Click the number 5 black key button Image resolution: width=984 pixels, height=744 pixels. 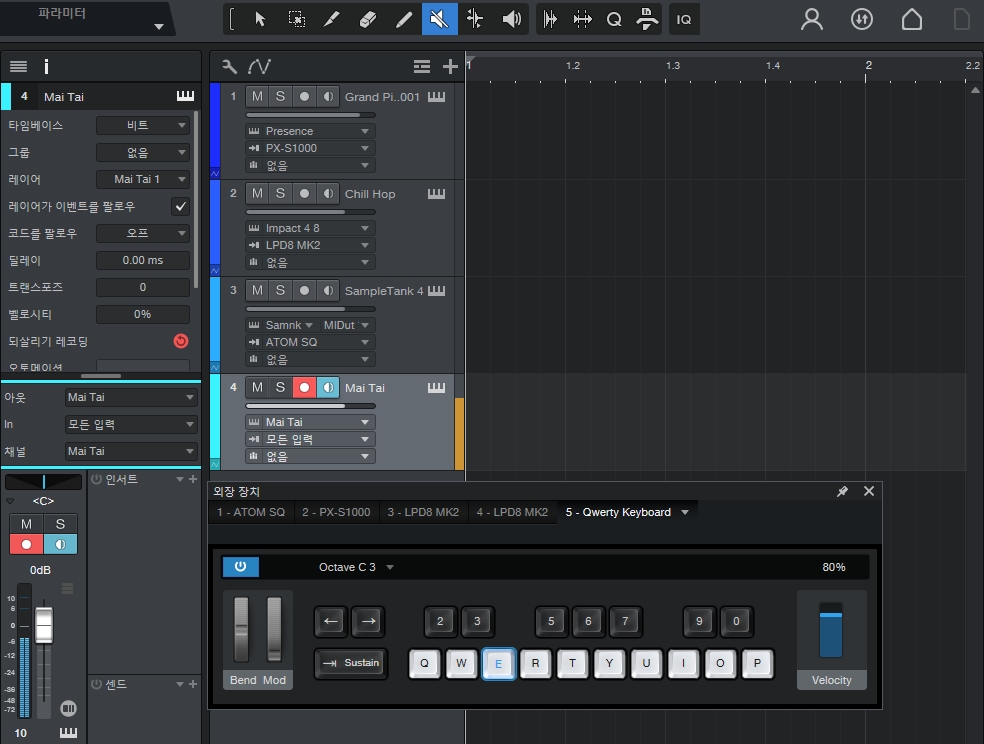(551, 621)
